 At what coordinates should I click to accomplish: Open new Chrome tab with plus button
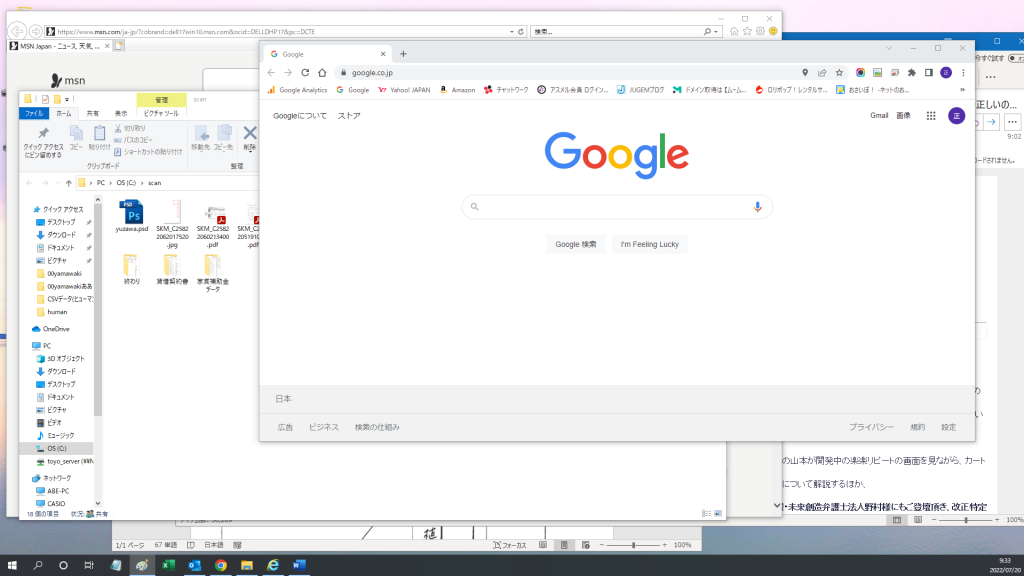(403, 54)
